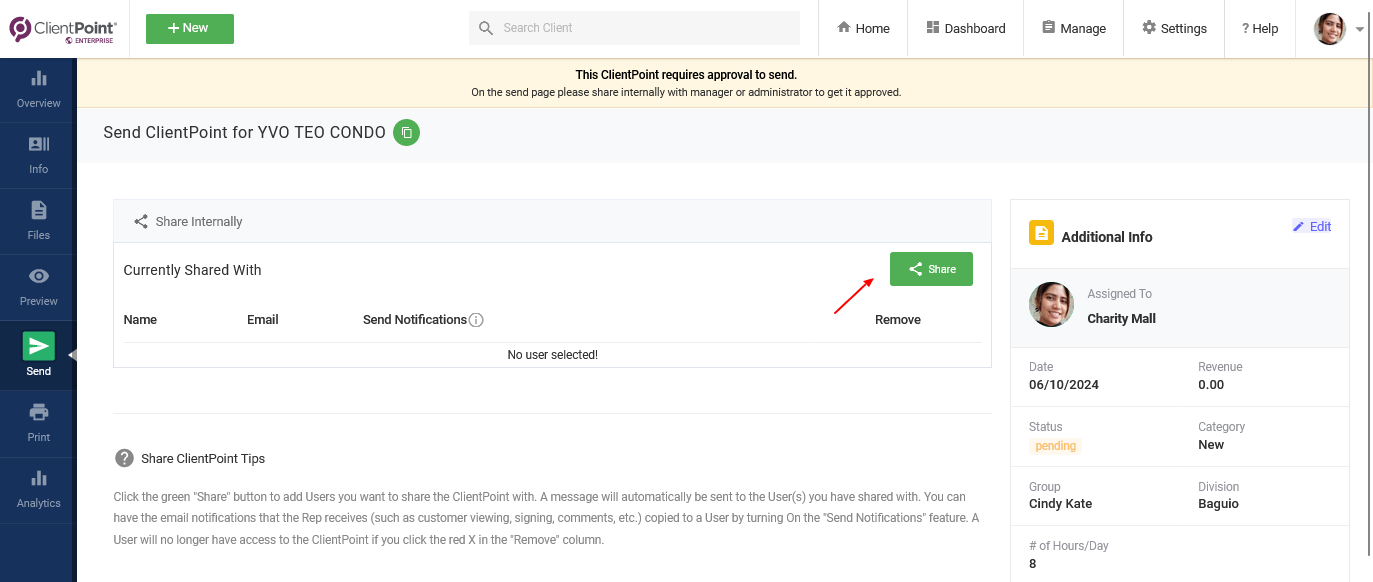The height and width of the screenshot is (582, 1373).
Task: Open the Info sidebar section
Action: point(38,156)
